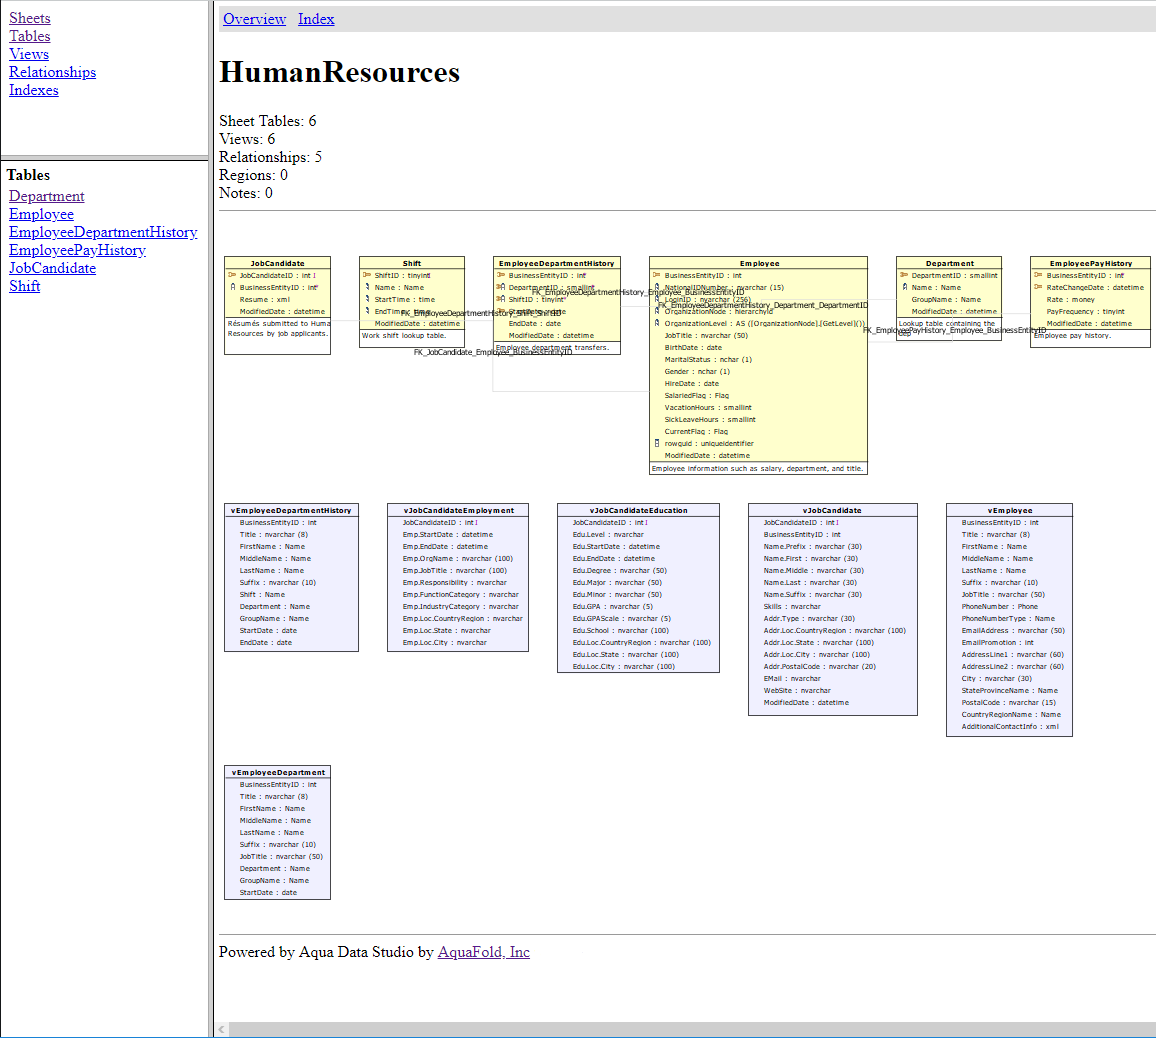Image resolution: width=1156 pixels, height=1038 pixels.
Task: Go to the Relationships section link
Action: click(52, 72)
